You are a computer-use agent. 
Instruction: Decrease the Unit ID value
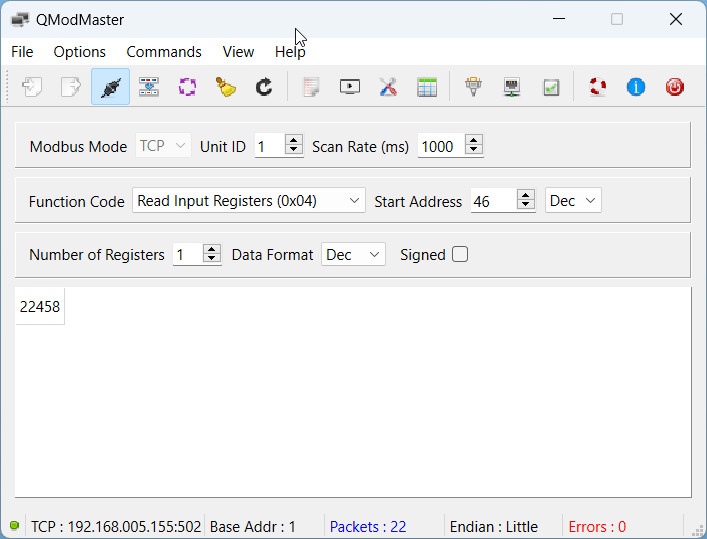(294, 150)
